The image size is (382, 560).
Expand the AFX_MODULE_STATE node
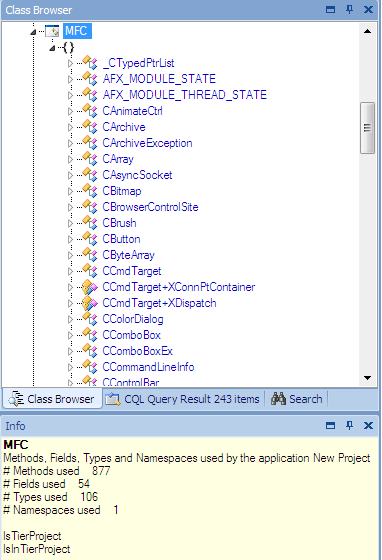70,79
